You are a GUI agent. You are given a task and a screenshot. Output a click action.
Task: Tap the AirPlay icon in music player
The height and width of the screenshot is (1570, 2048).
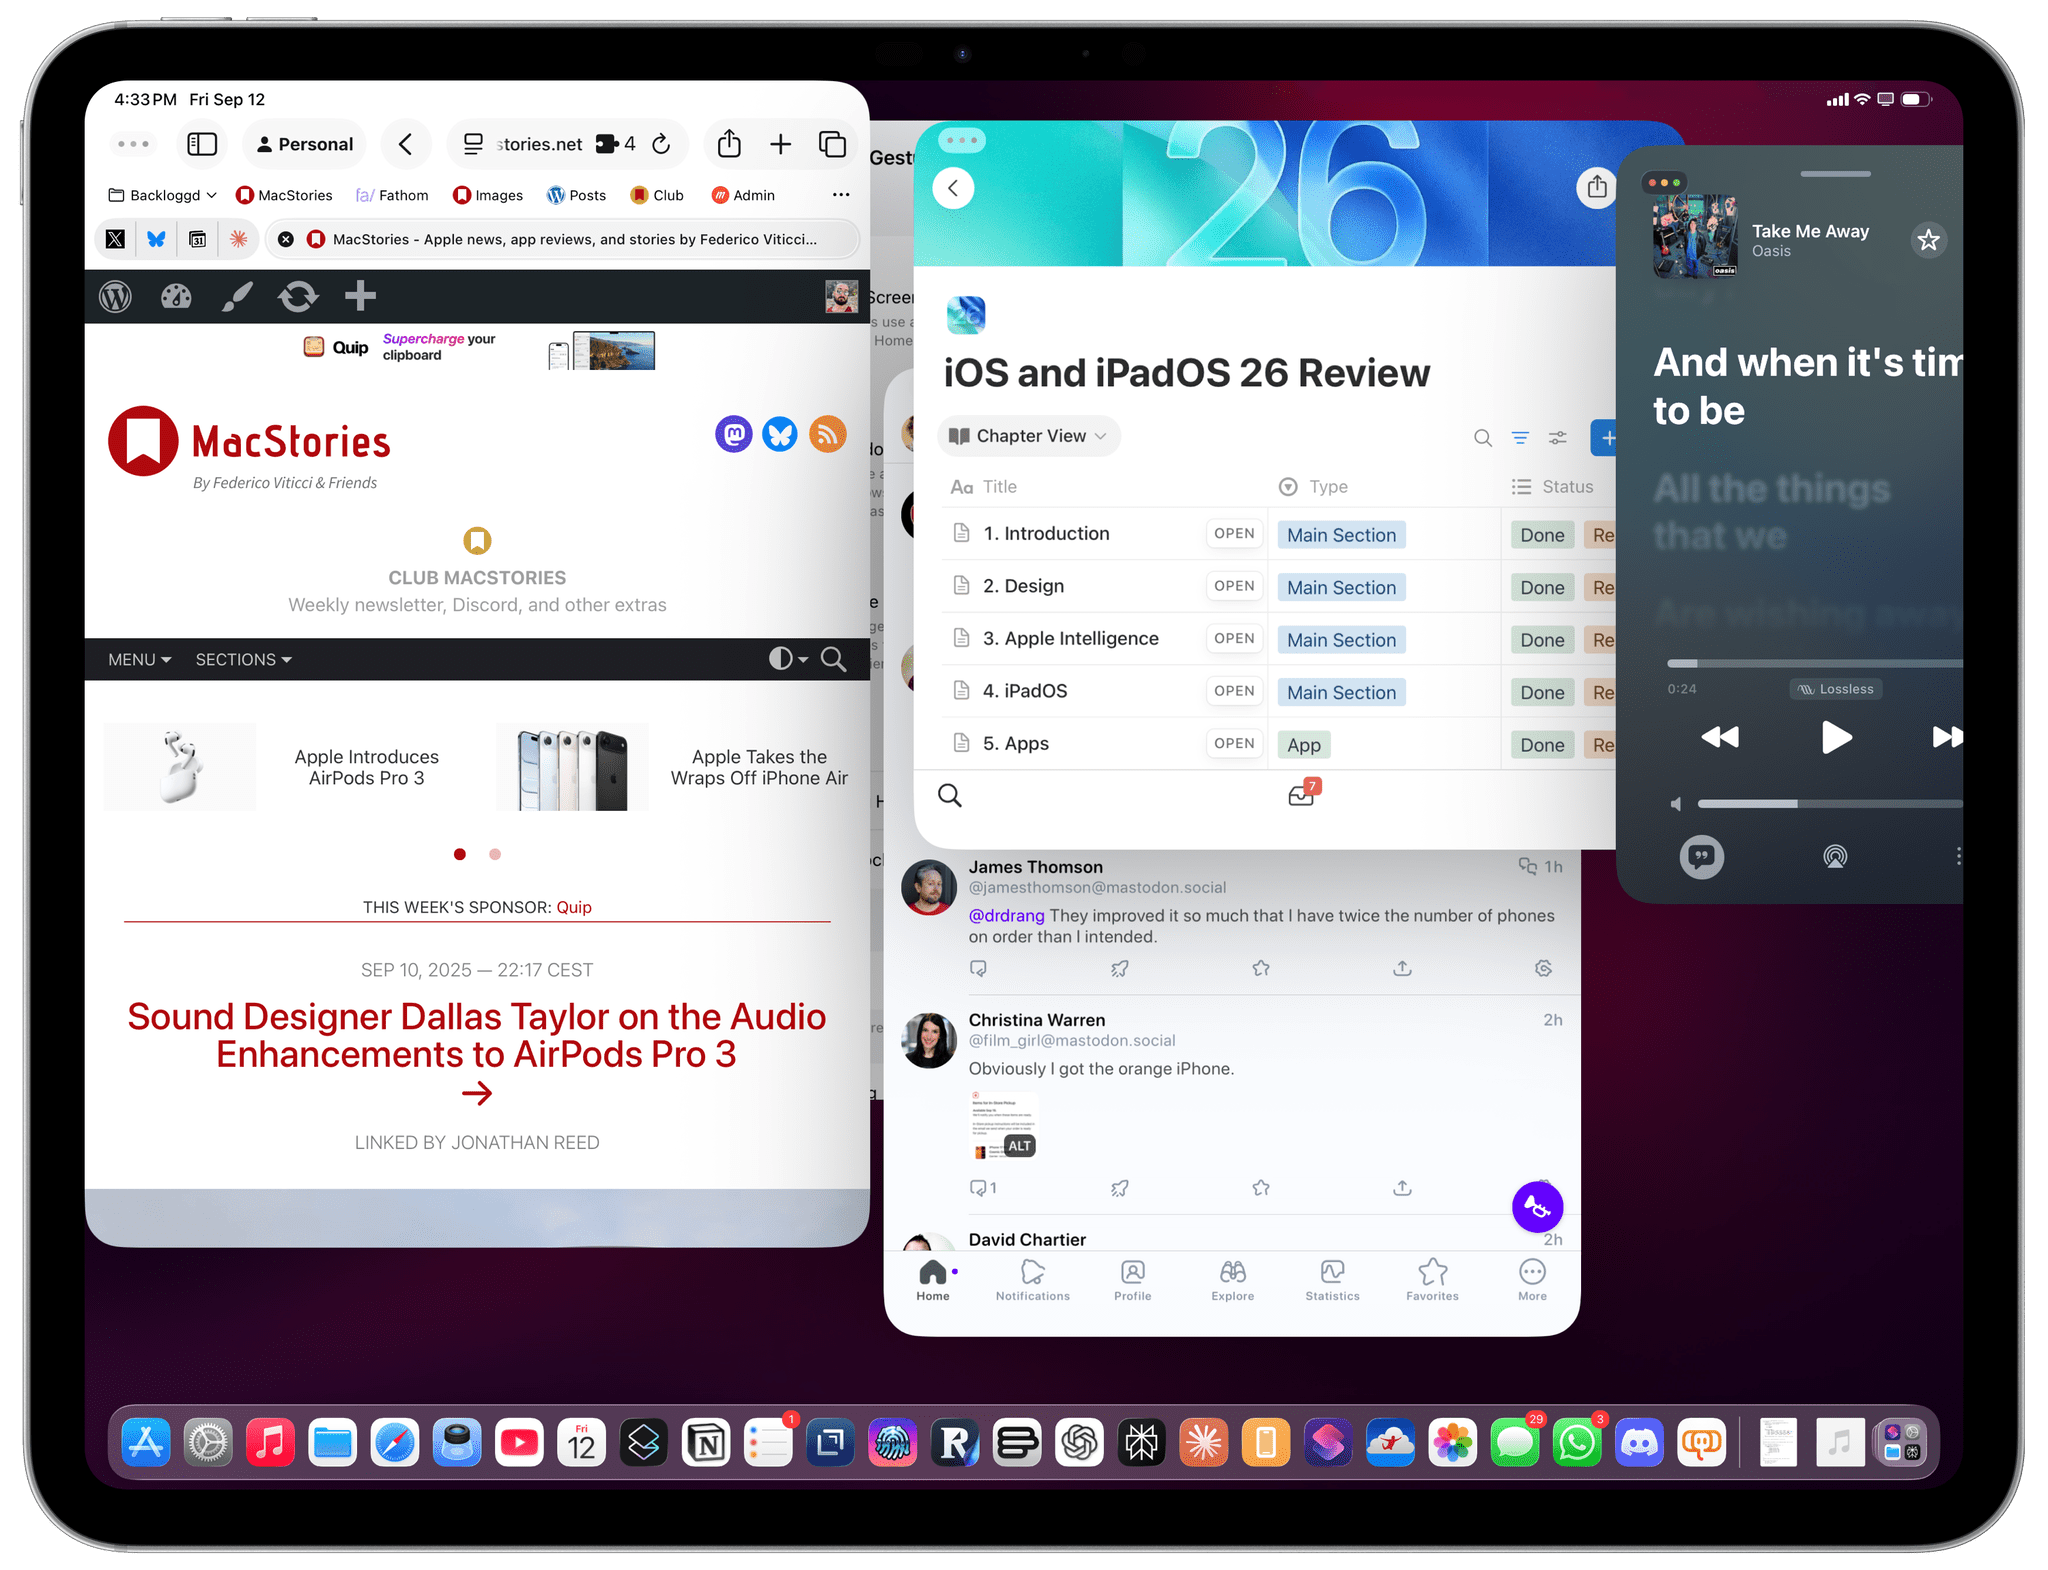tap(1834, 856)
